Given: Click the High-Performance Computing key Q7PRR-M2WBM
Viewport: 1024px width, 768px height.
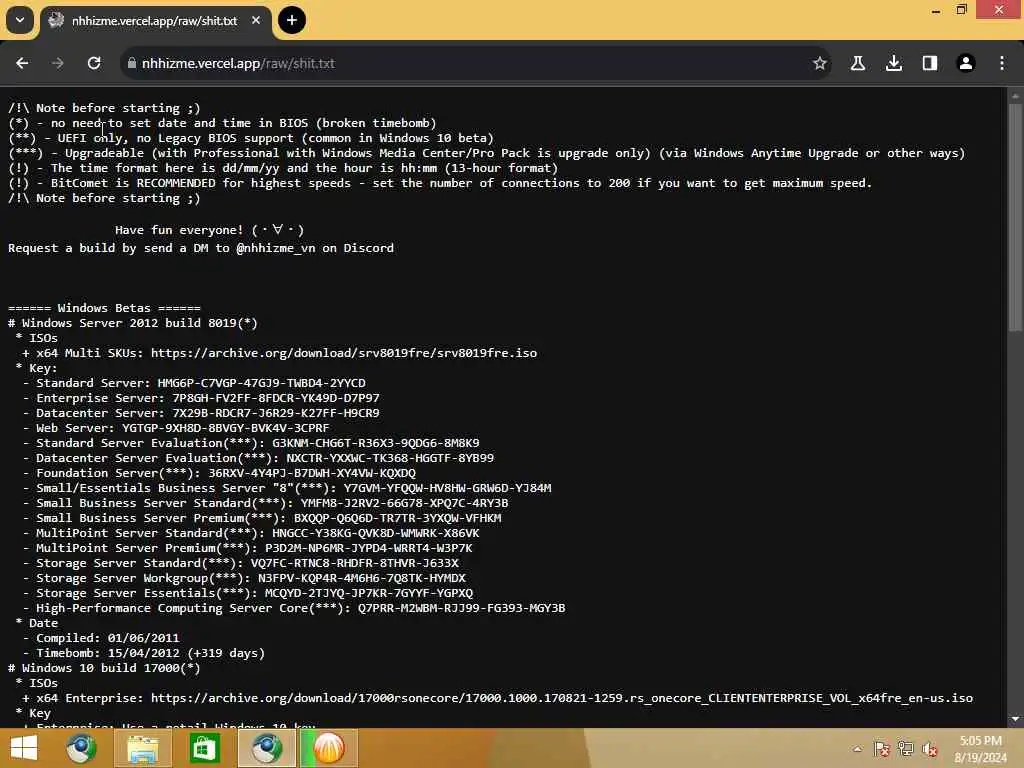Looking at the screenshot, I should tap(462, 608).
